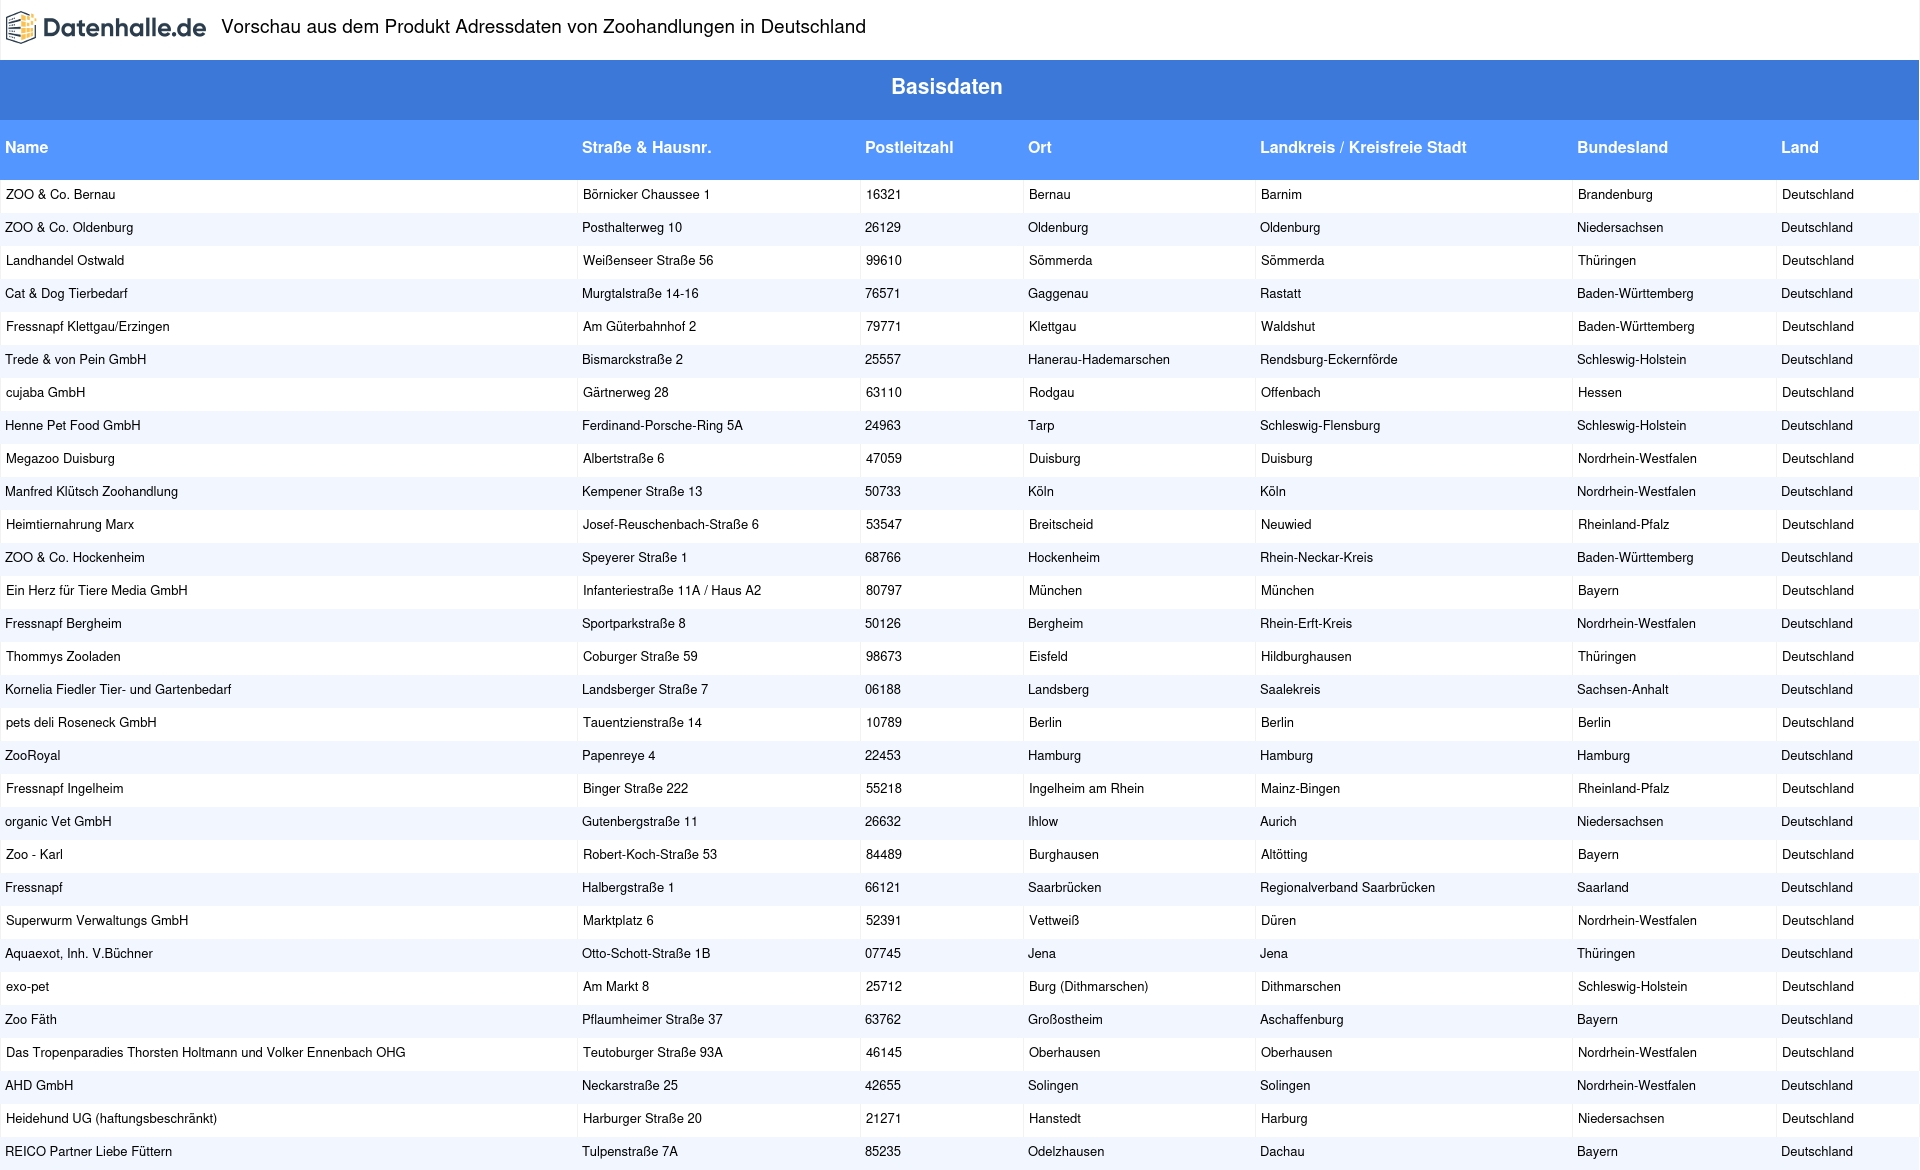Screen dimensions: 1920x1170
Task: Select street Posthalterweg 10
Action: point(632,228)
